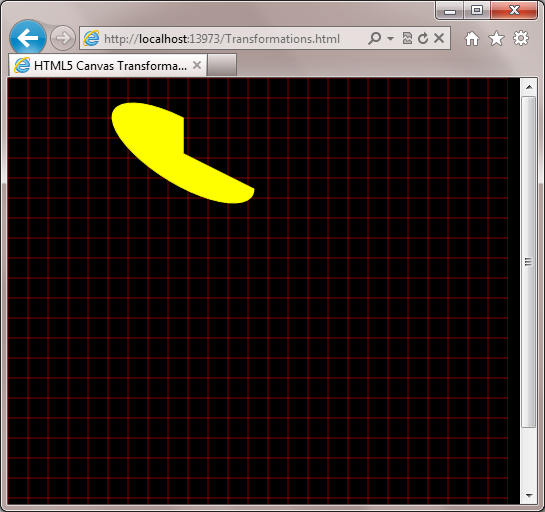Click the vertical scrollbar thumb

(529, 262)
